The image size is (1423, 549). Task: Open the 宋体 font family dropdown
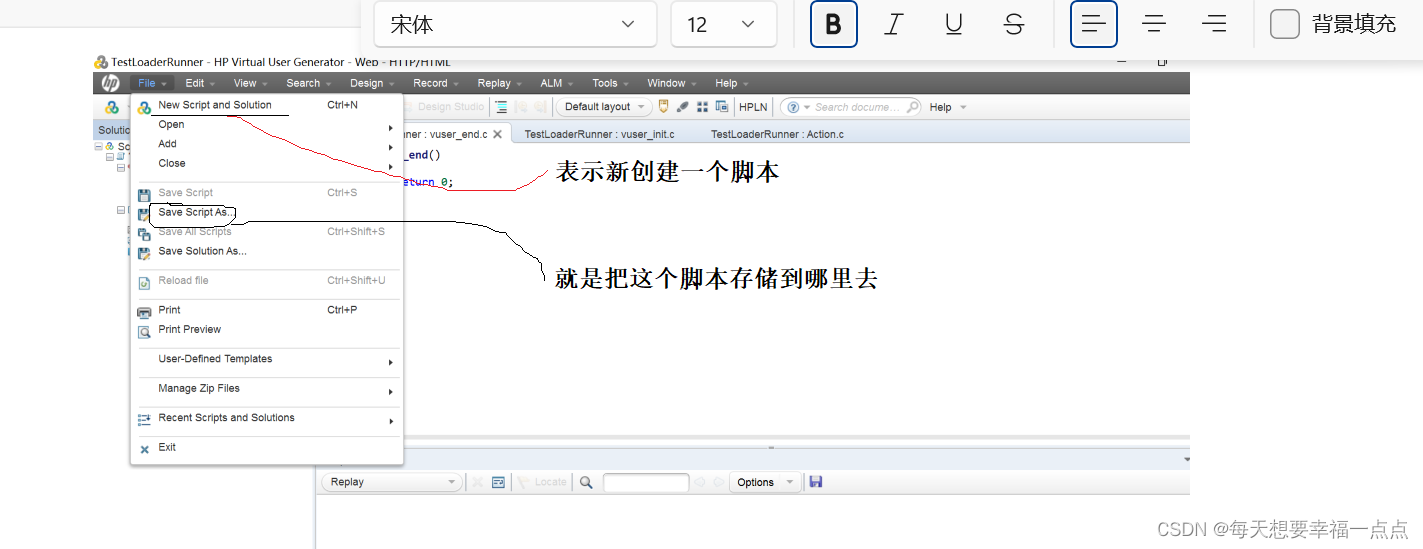(x=515, y=24)
